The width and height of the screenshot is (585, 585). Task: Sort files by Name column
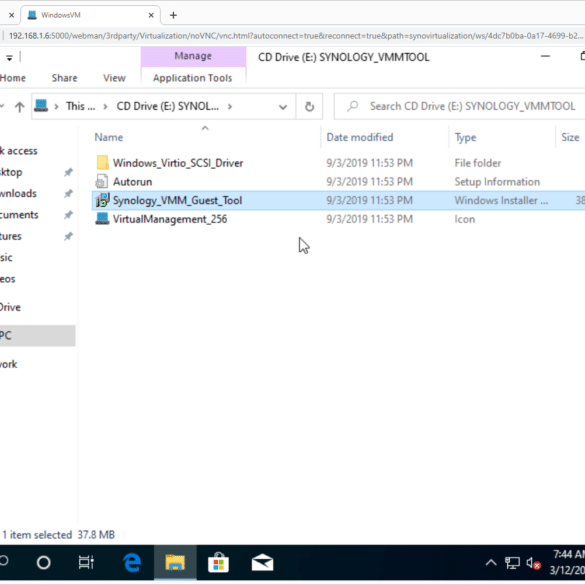(x=109, y=137)
